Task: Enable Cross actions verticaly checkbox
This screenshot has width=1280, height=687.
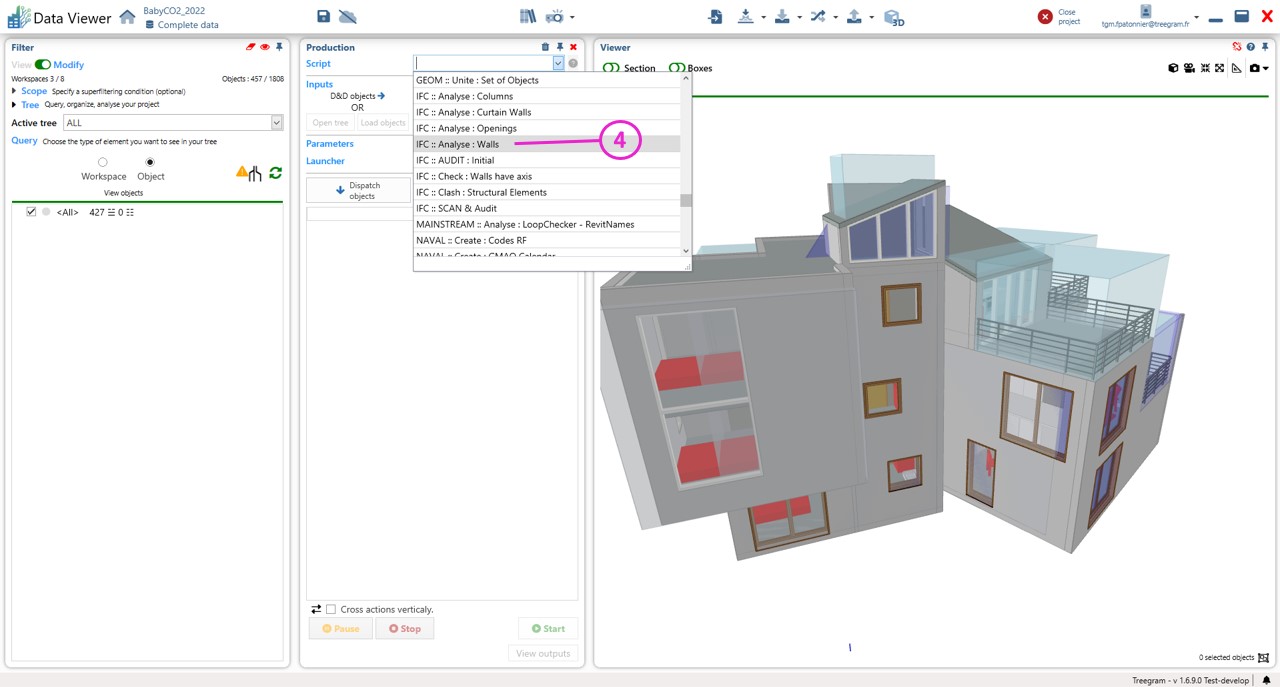Action: [x=331, y=609]
